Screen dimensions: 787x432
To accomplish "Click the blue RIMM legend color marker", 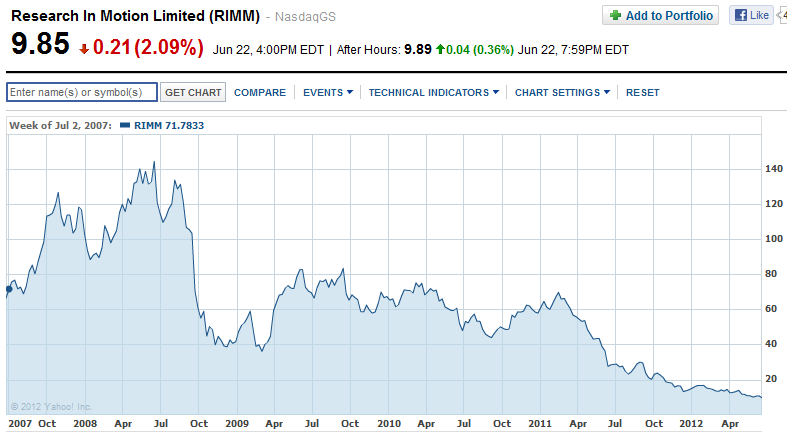I will click(125, 125).
